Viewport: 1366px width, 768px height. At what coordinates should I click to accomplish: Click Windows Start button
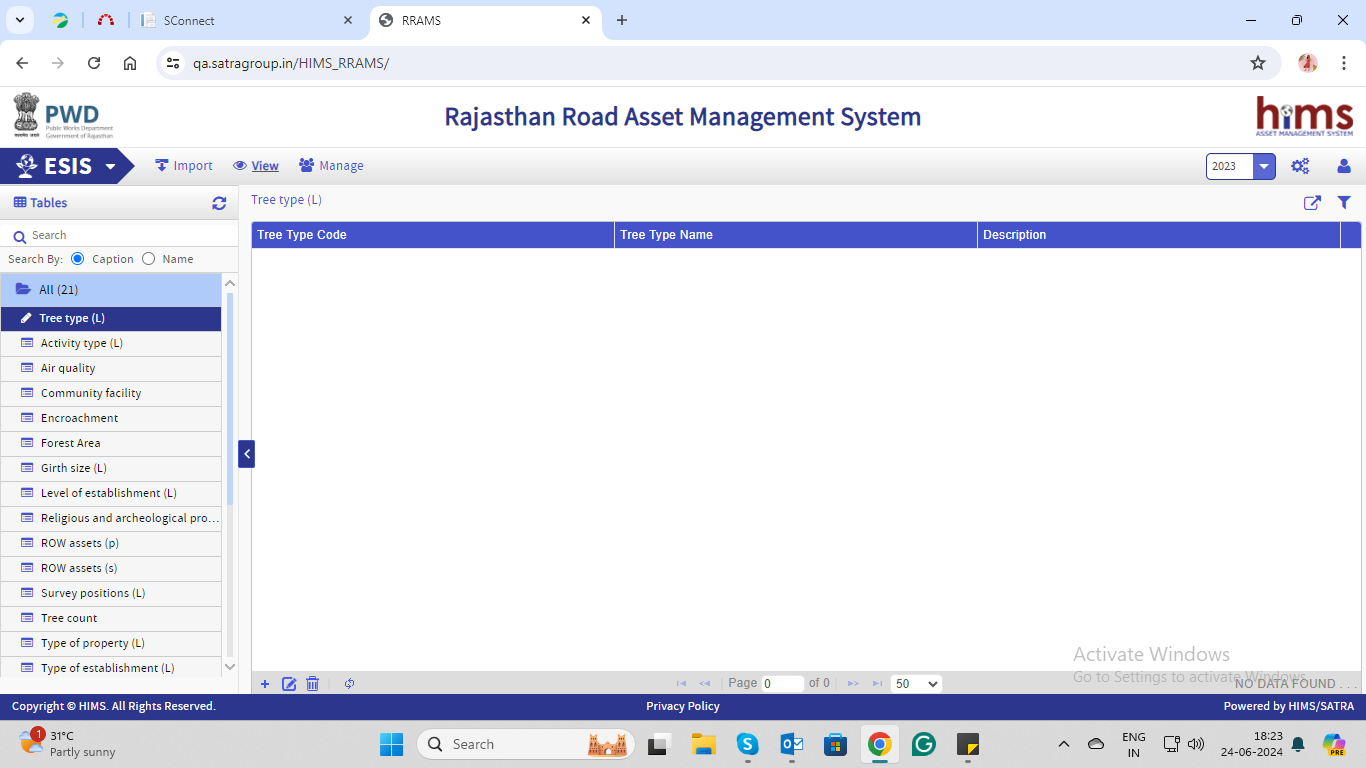pos(391,744)
